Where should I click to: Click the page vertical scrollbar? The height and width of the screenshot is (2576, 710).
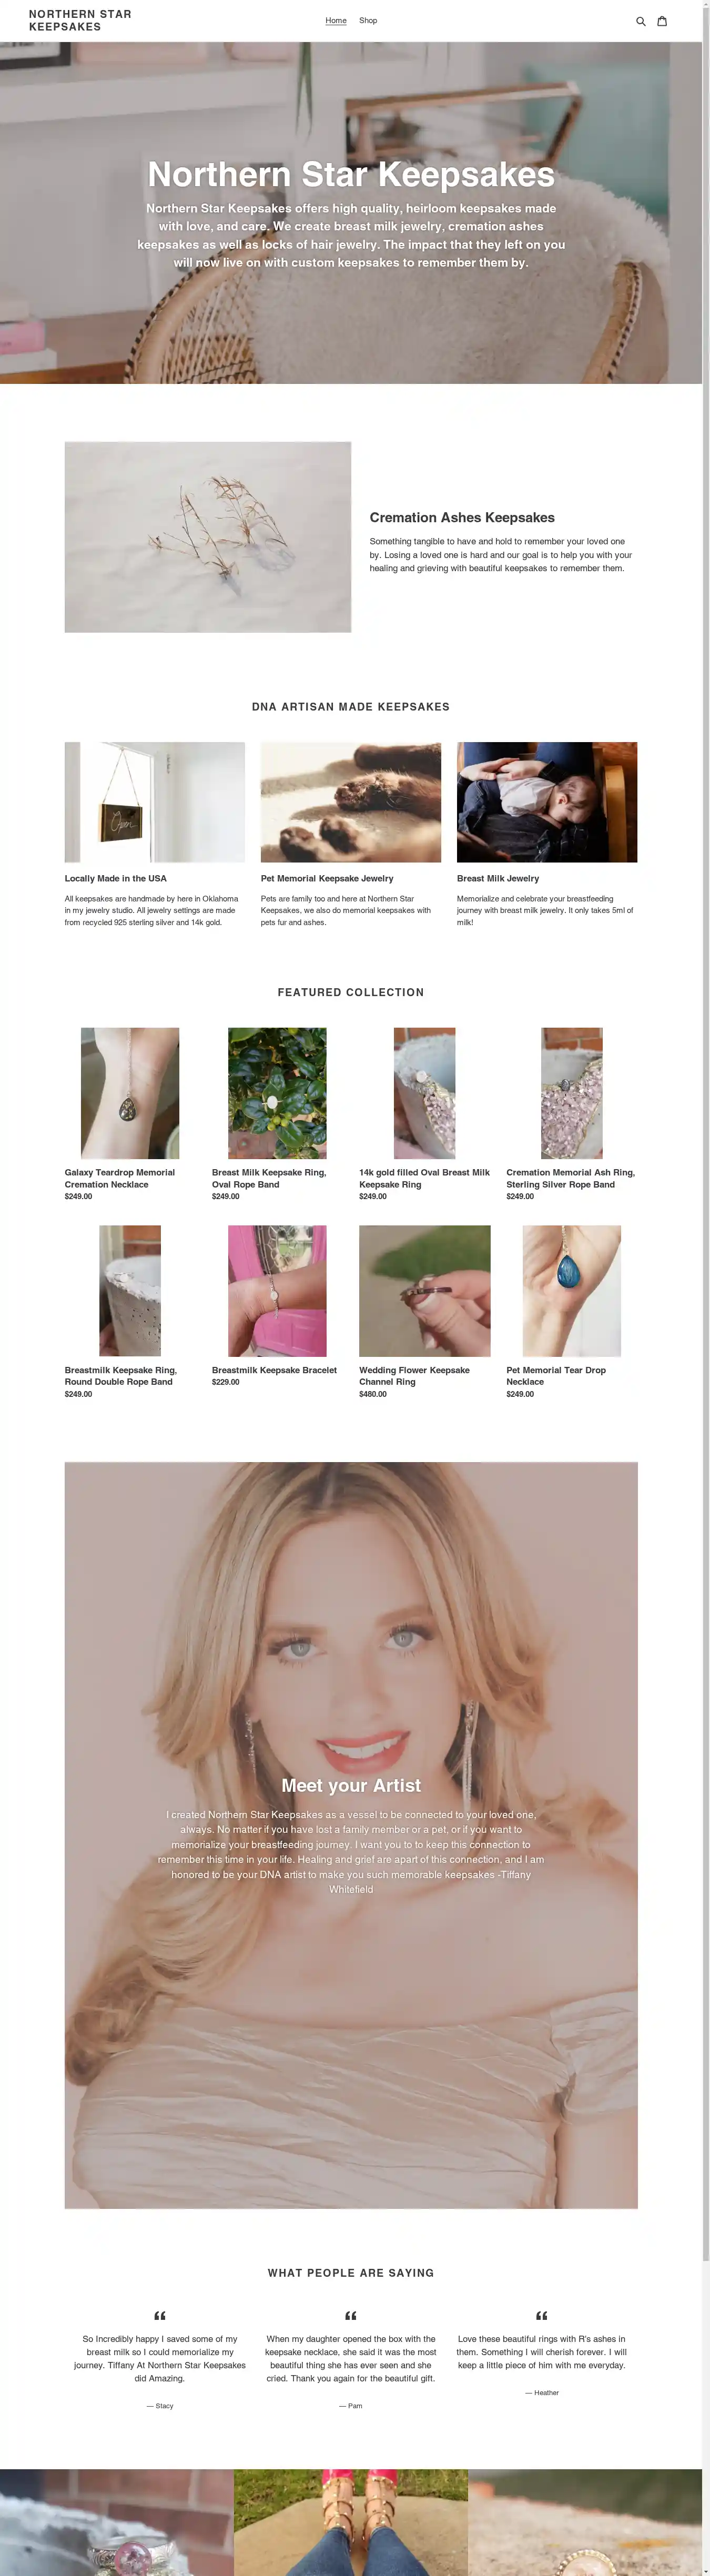click(x=706, y=1288)
